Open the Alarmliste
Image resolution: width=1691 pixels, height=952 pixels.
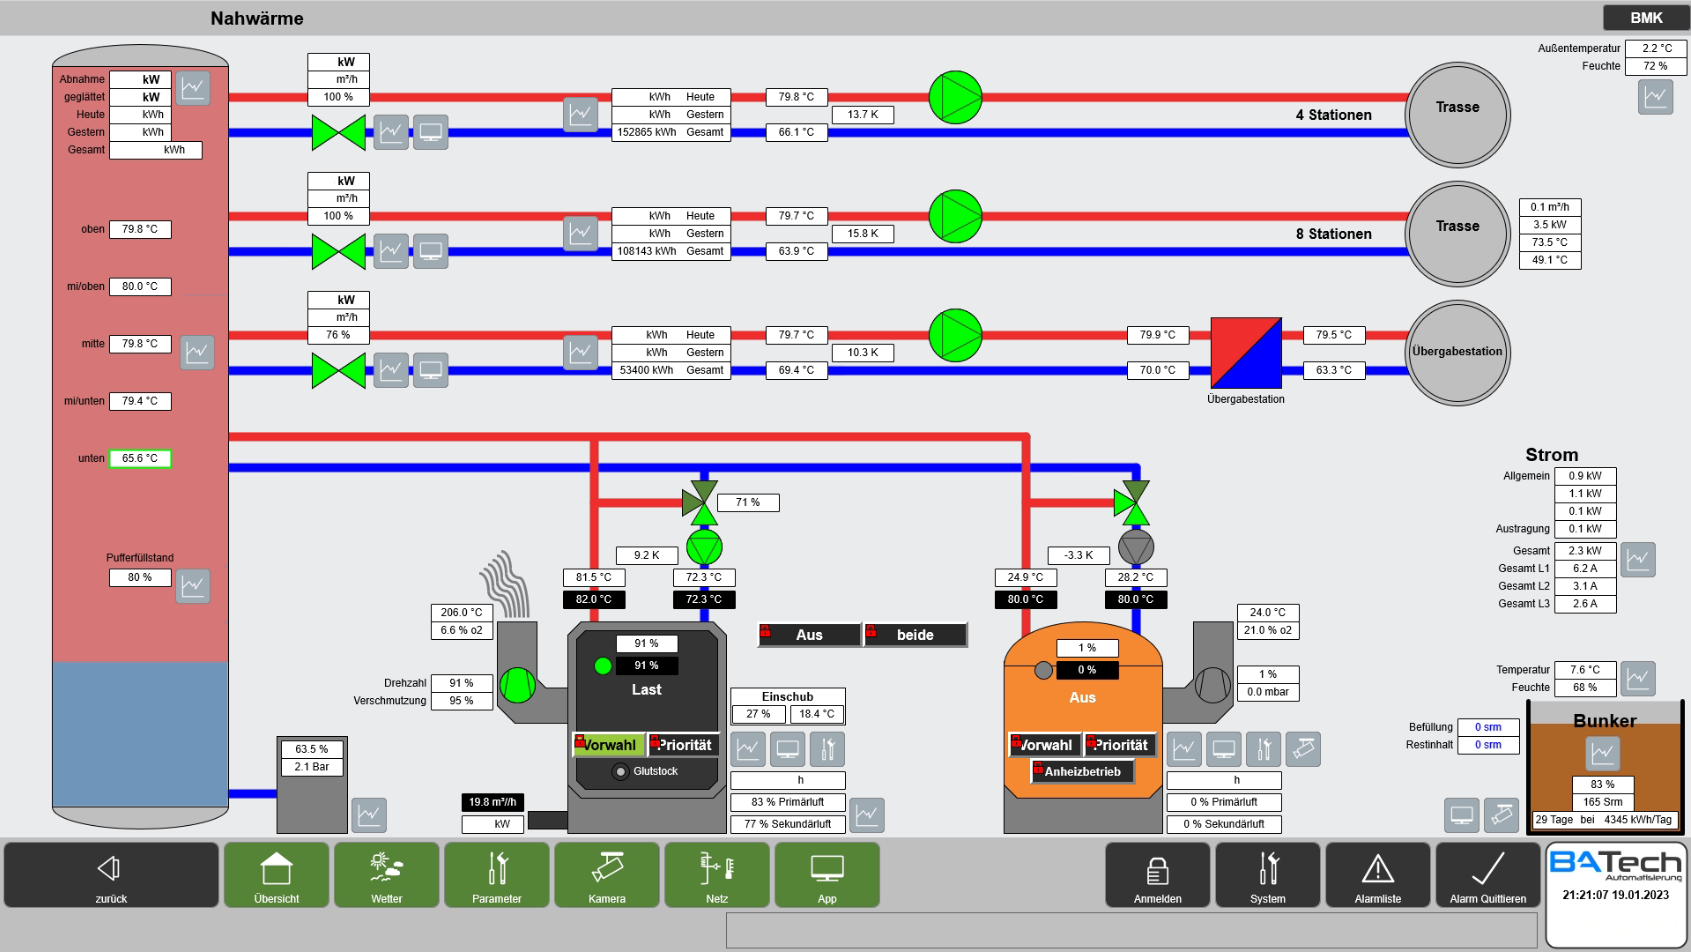tap(1378, 875)
